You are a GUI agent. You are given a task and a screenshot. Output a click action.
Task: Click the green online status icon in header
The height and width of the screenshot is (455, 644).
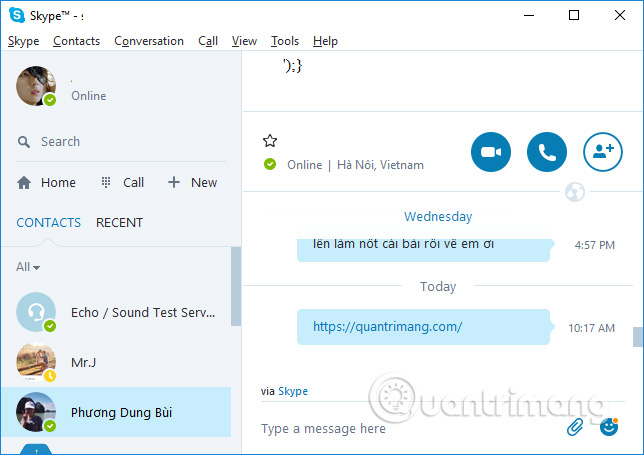(270, 164)
